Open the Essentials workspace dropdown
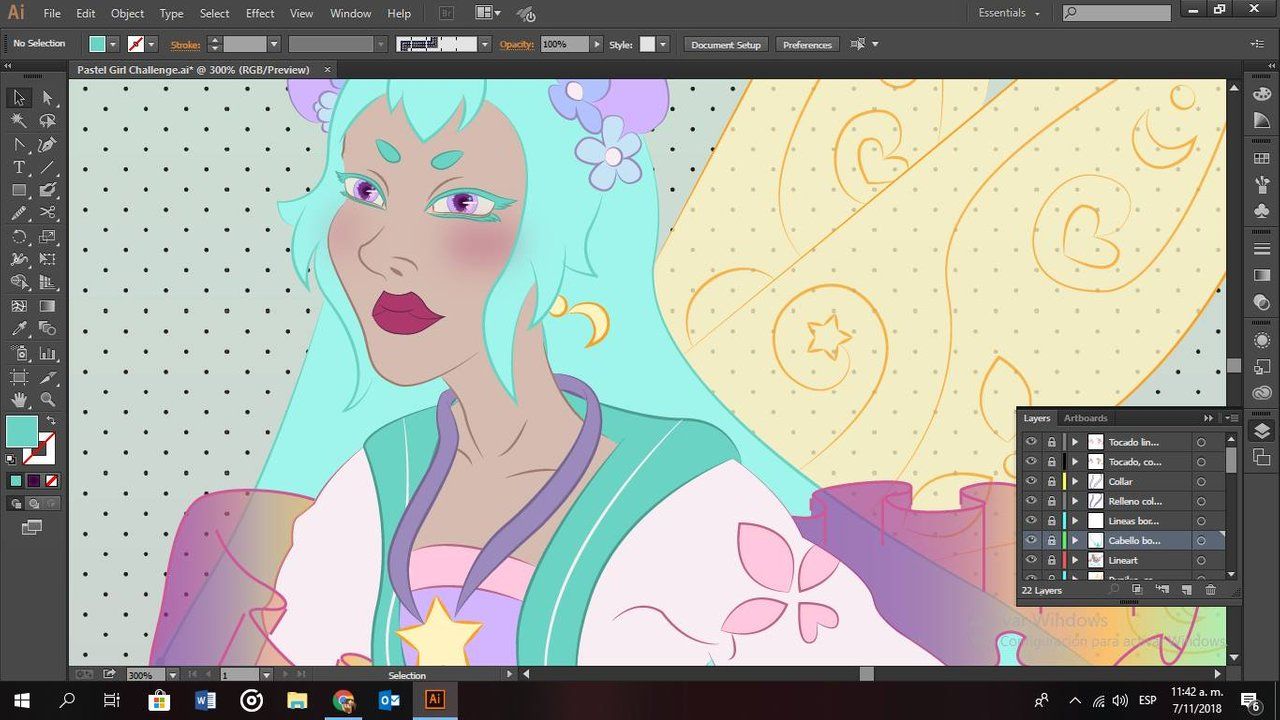 (x=1009, y=13)
